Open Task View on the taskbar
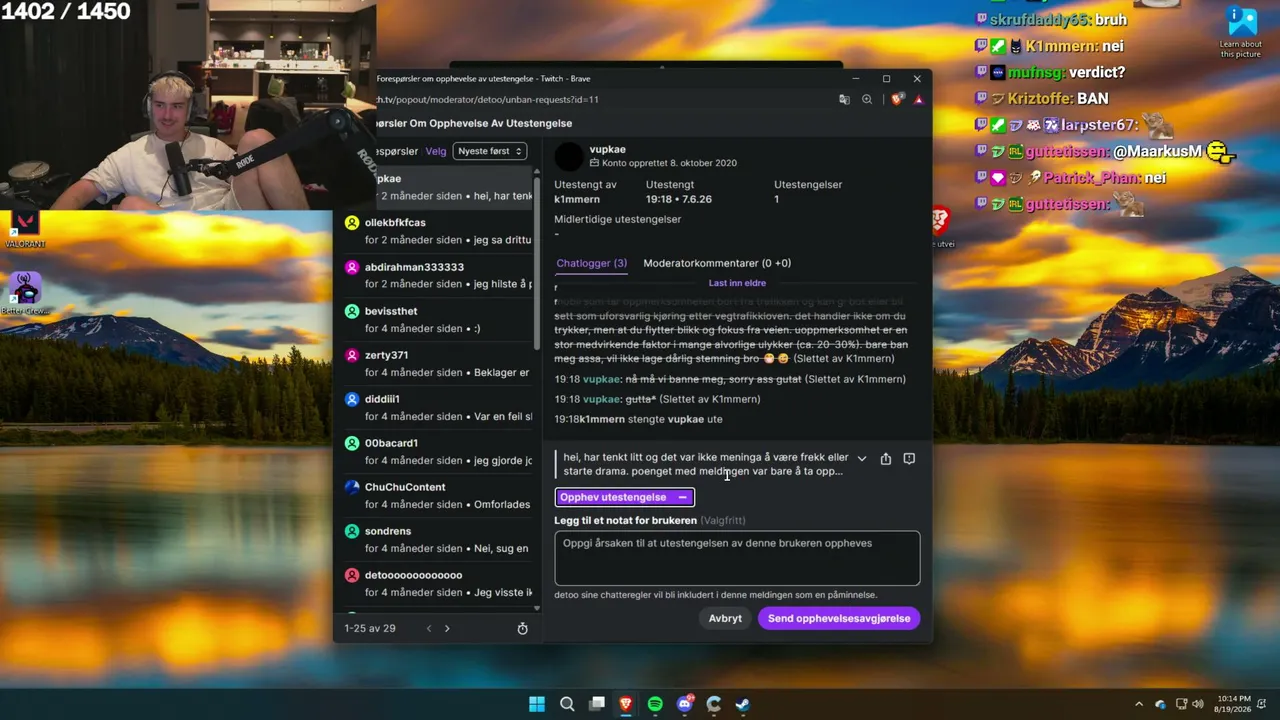Screen dimensions: 1280x720 [597, 704]
